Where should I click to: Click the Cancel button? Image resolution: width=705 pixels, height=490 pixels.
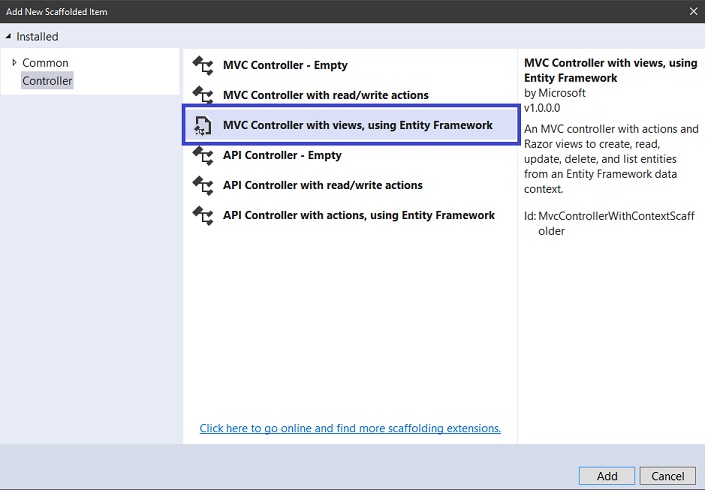click(668, 476)
